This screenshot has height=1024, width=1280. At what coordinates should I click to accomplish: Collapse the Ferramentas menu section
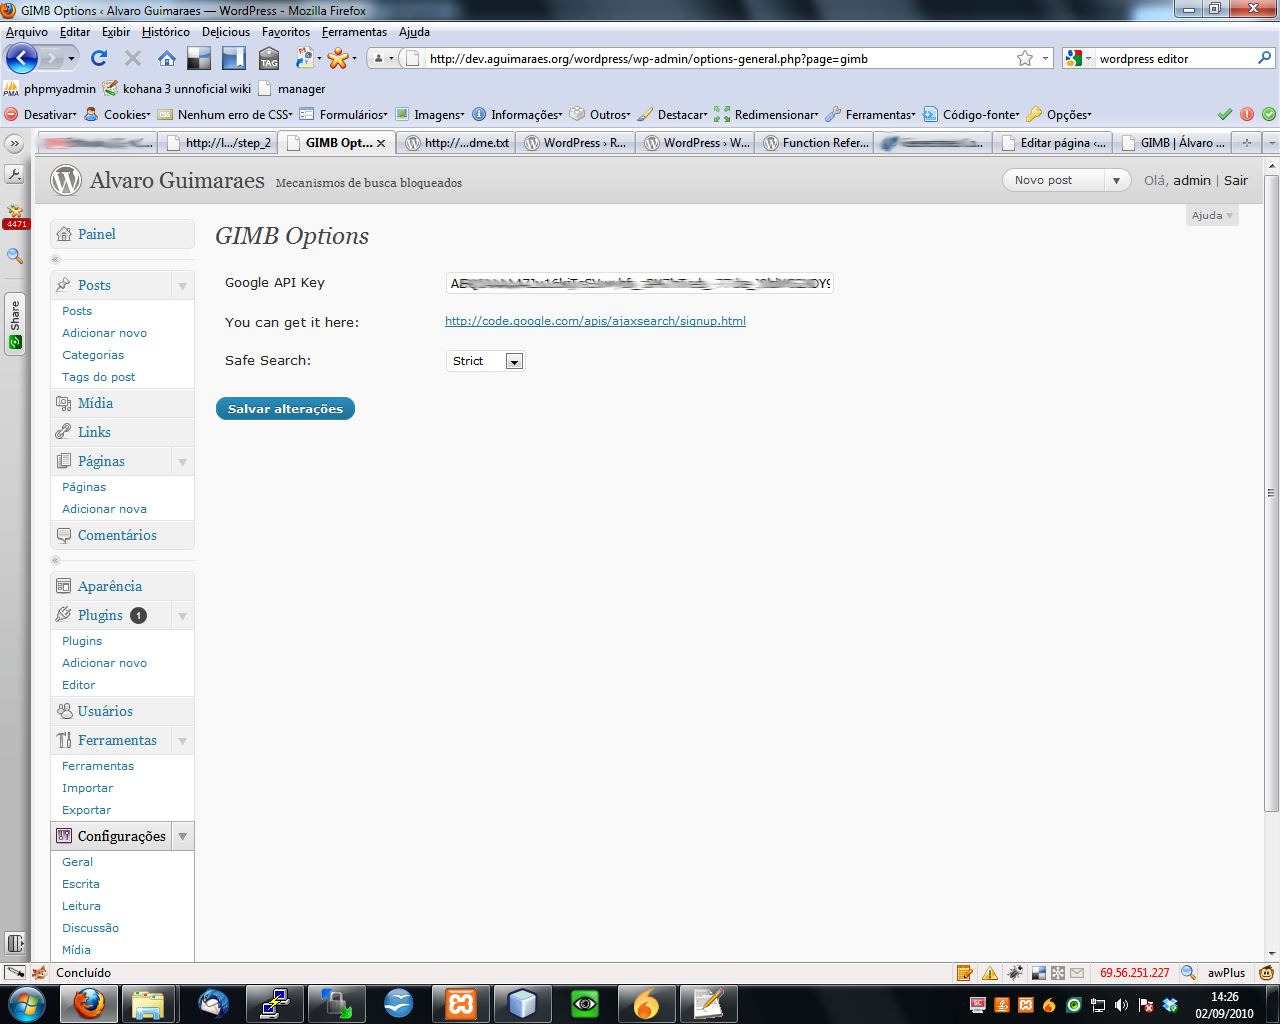(182, 741)
